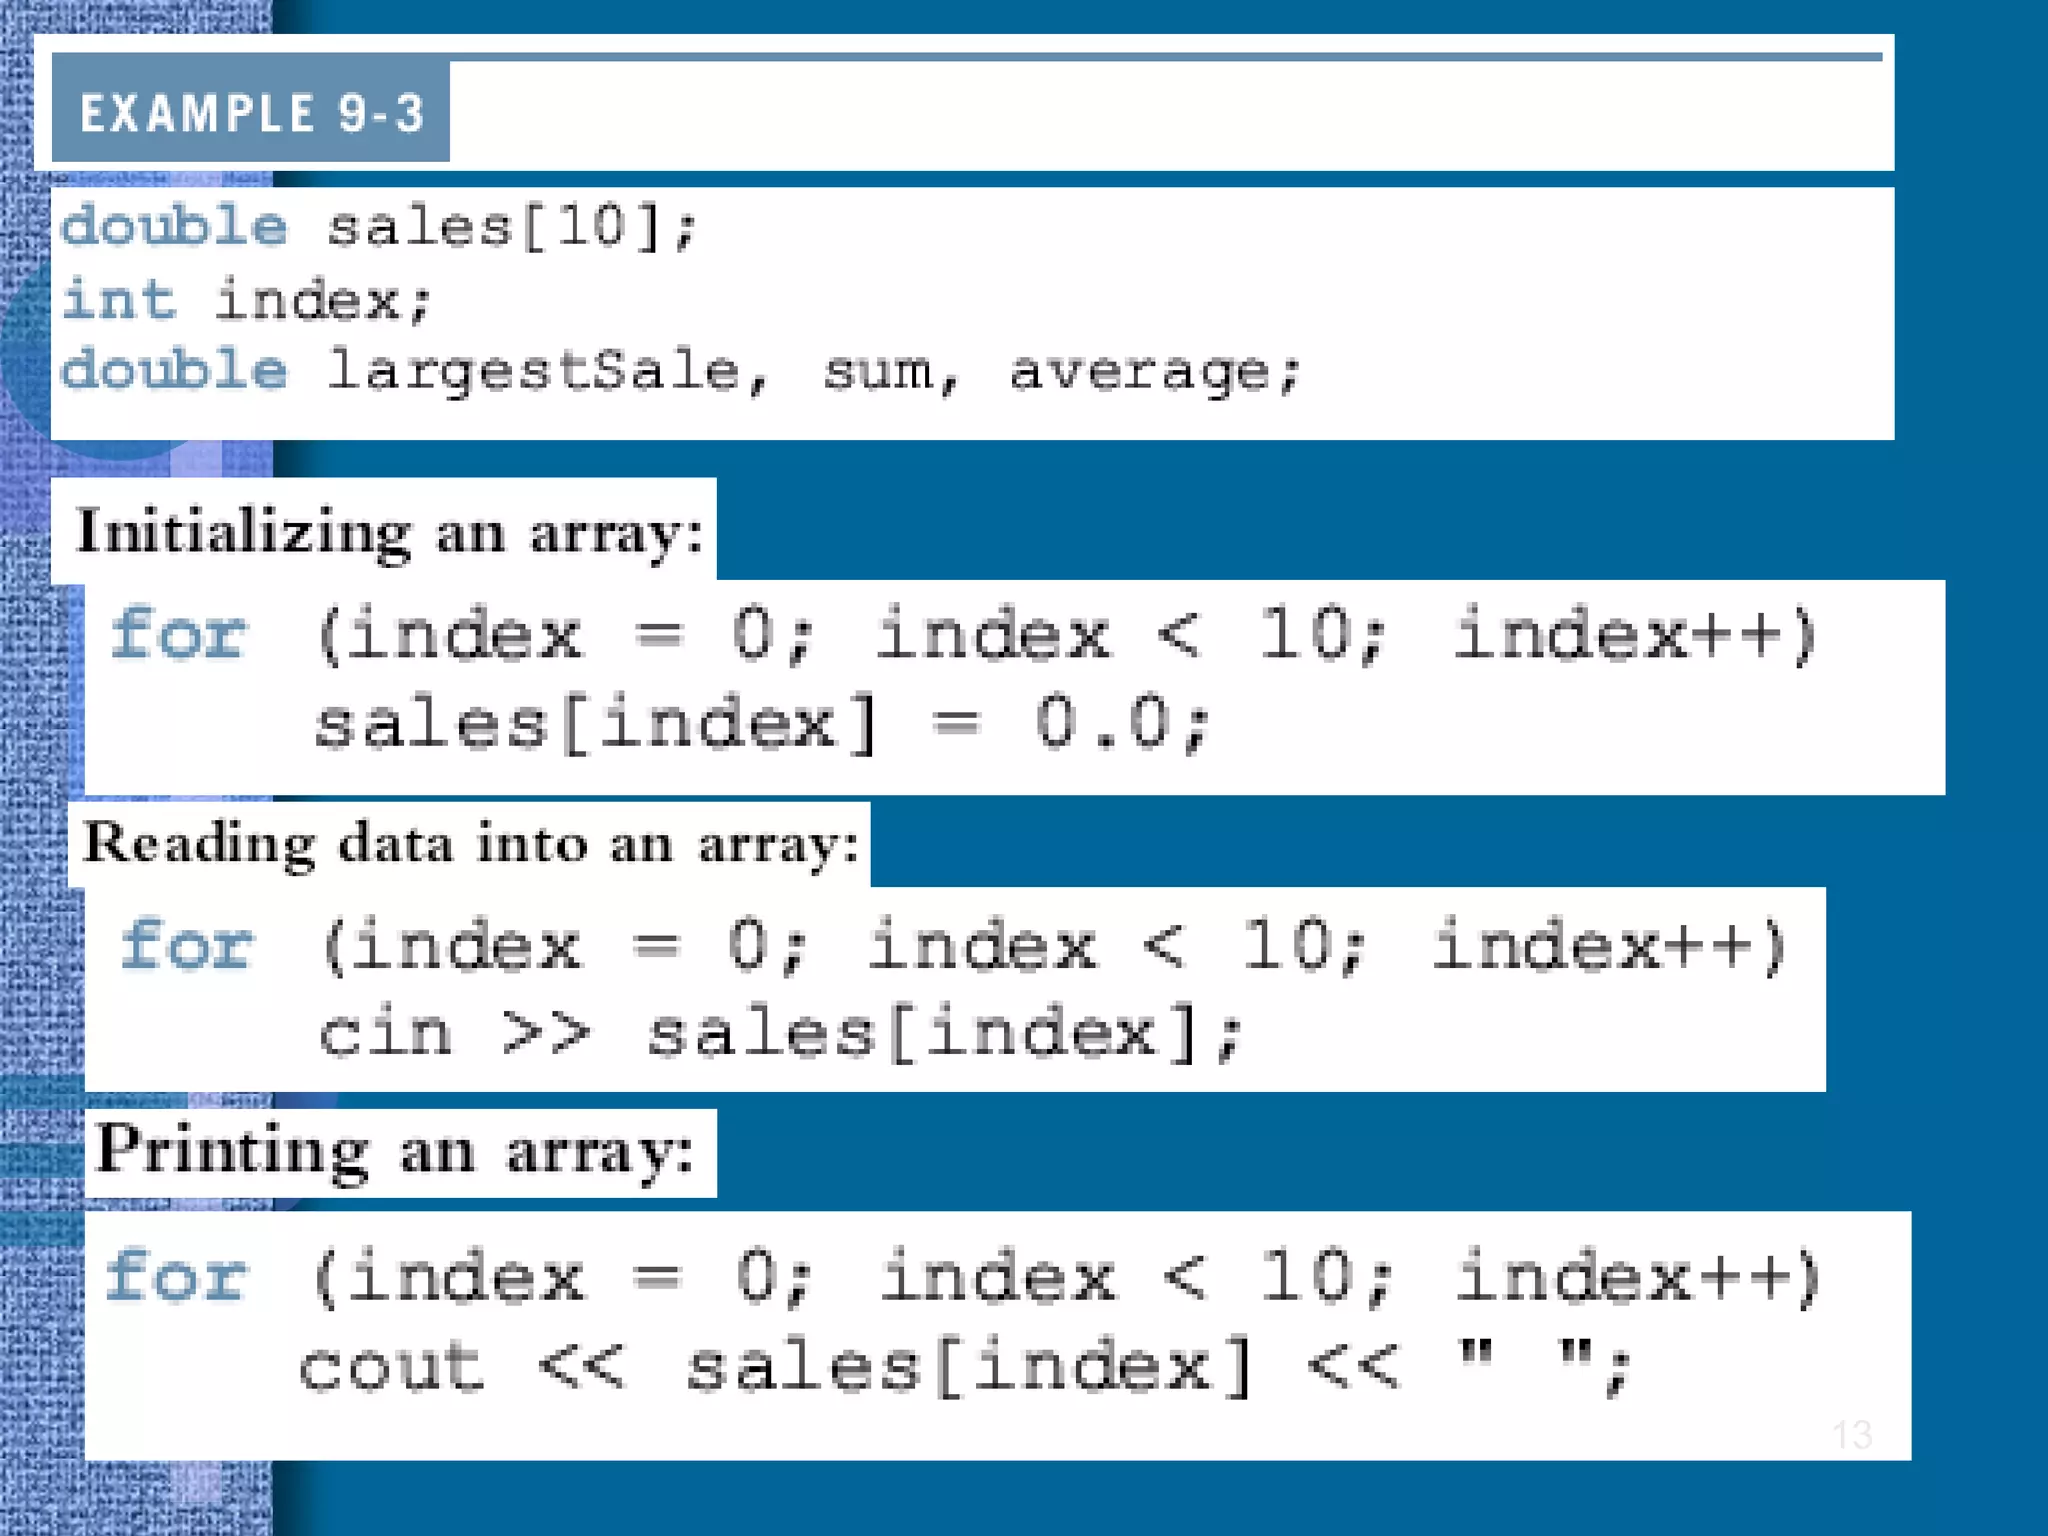This screenshot has height=1536, width=2048.
Task: Click the 'for' keyword in reading loop
Action: (x=186, y=945)
